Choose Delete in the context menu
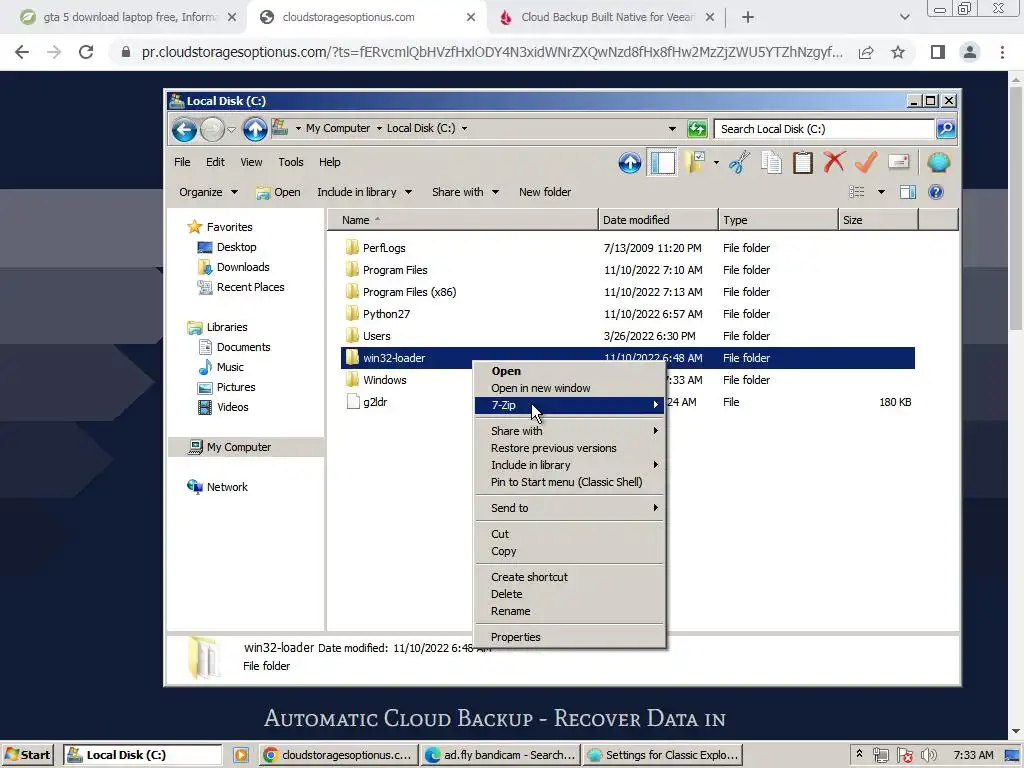 569,594
